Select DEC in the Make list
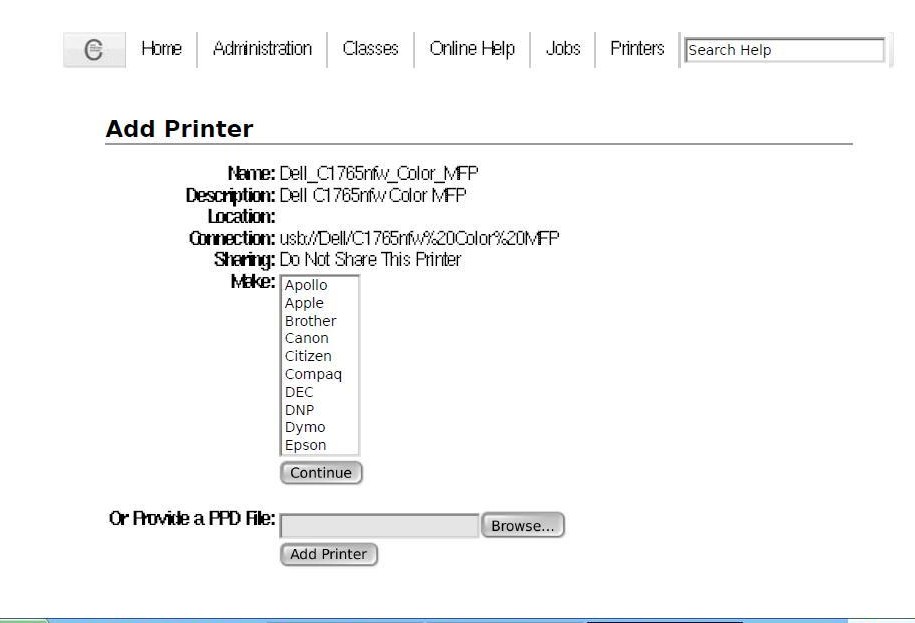Viewport: 915px width, 623px height. (x=320, y=392)
